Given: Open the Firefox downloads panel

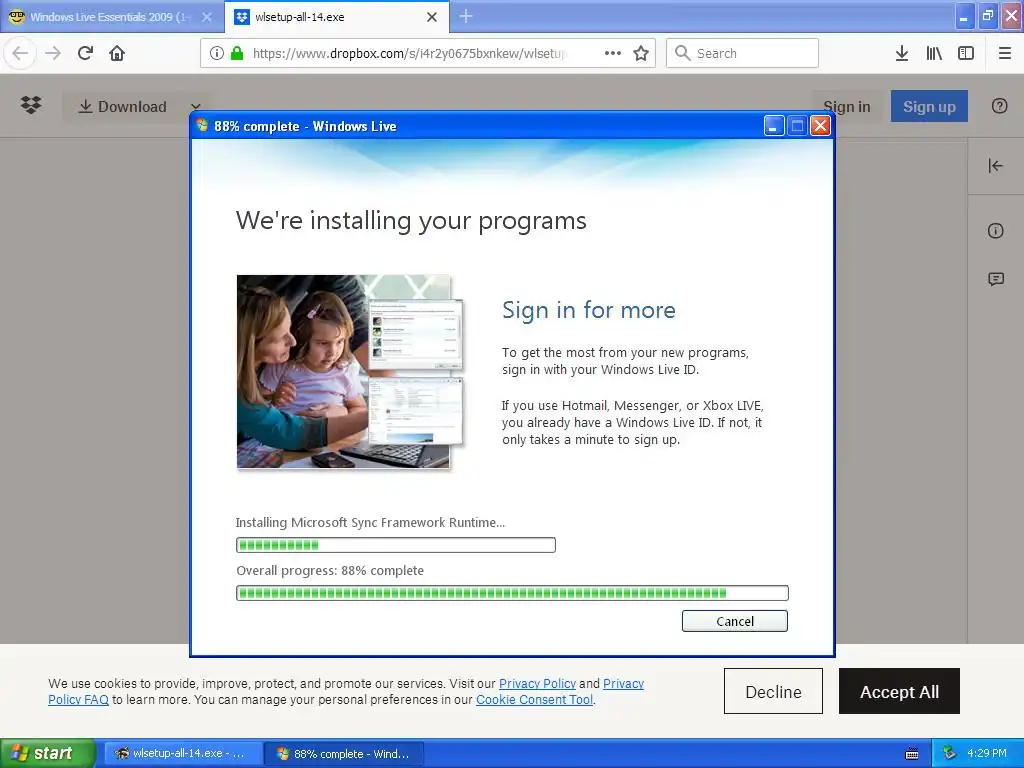Looking at the screenshot, I should click(902, 53).
